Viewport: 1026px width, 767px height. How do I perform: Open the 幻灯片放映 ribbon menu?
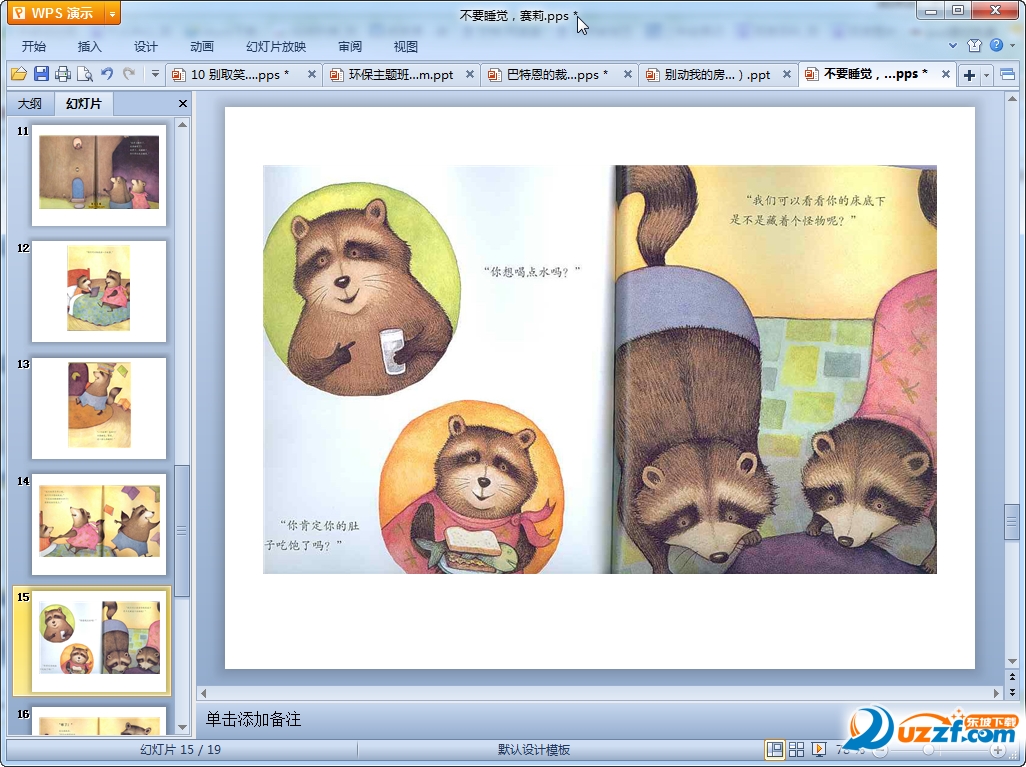(x=276, y=46)
